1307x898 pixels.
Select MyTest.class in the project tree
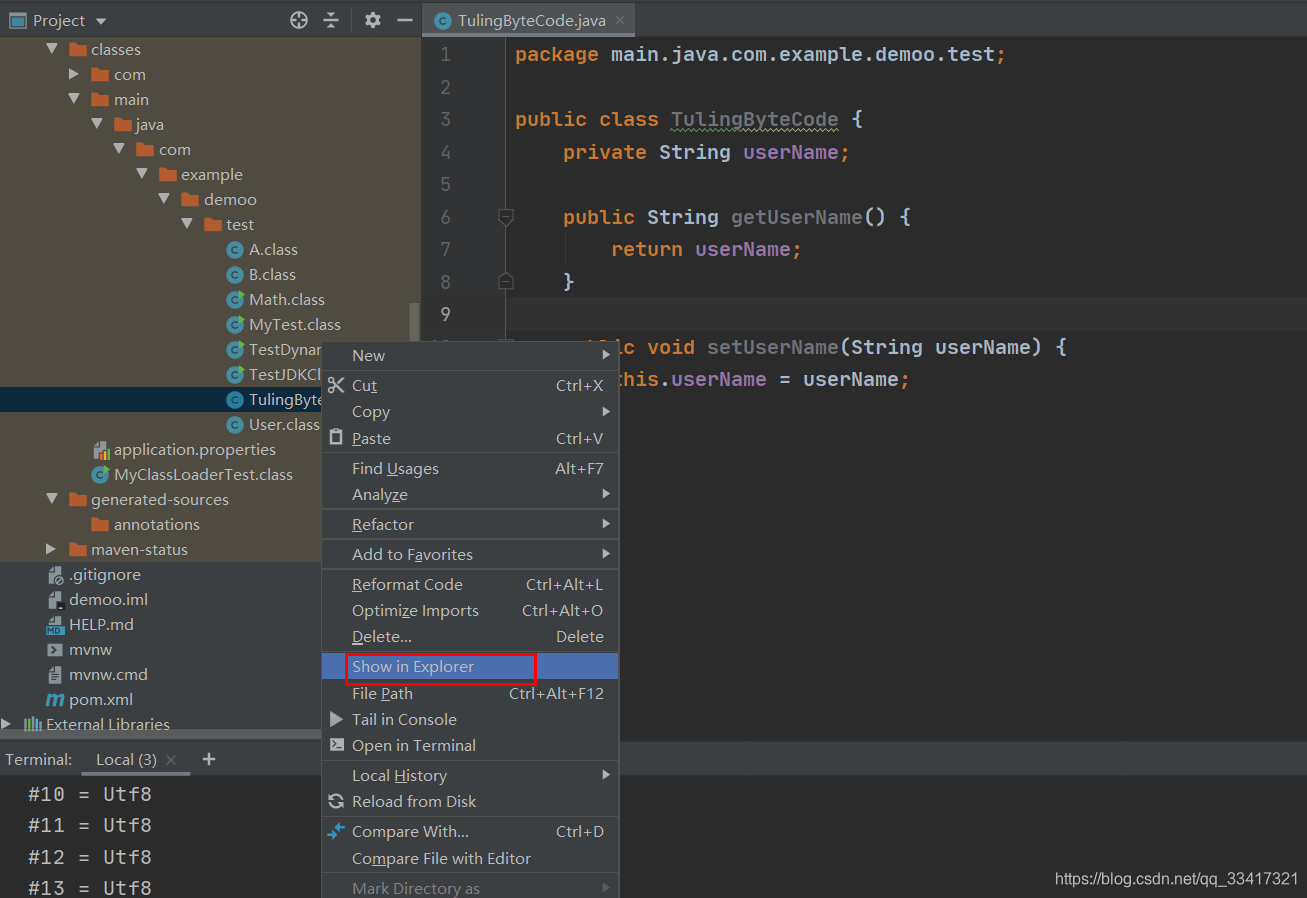[294, 324]
